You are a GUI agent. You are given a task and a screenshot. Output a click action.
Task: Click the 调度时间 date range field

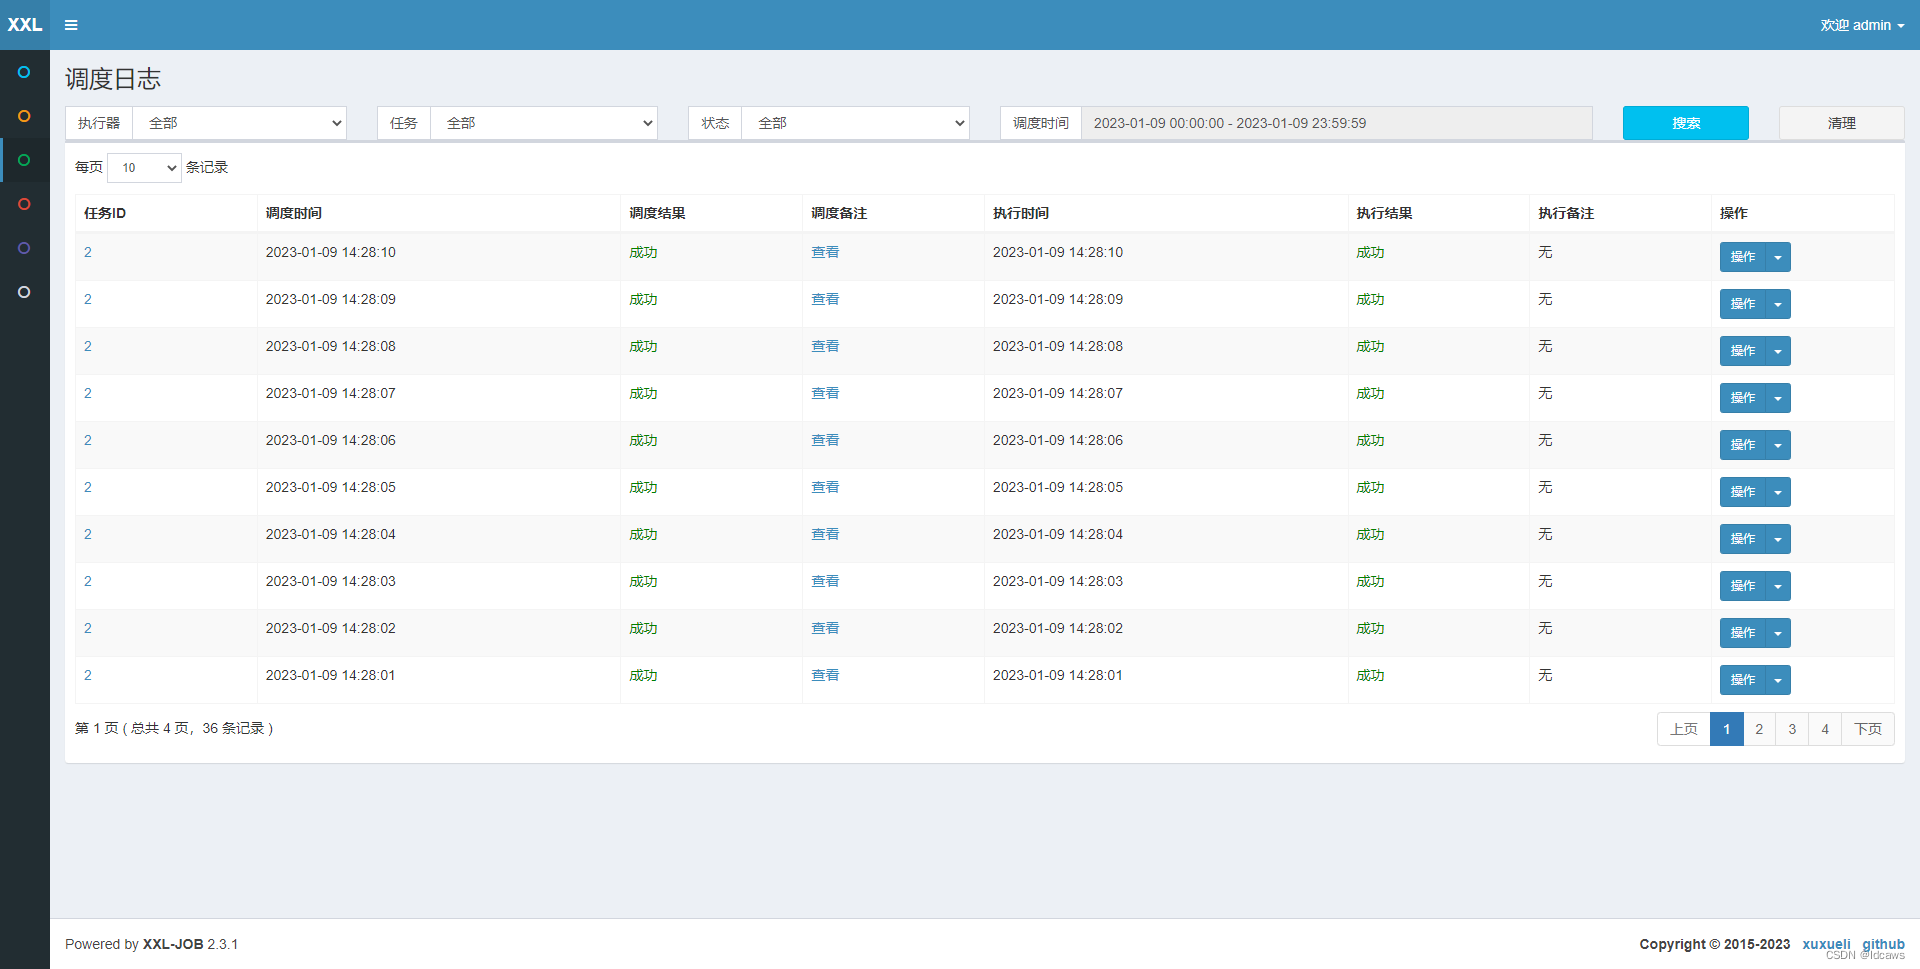[x=1336, y=123]
